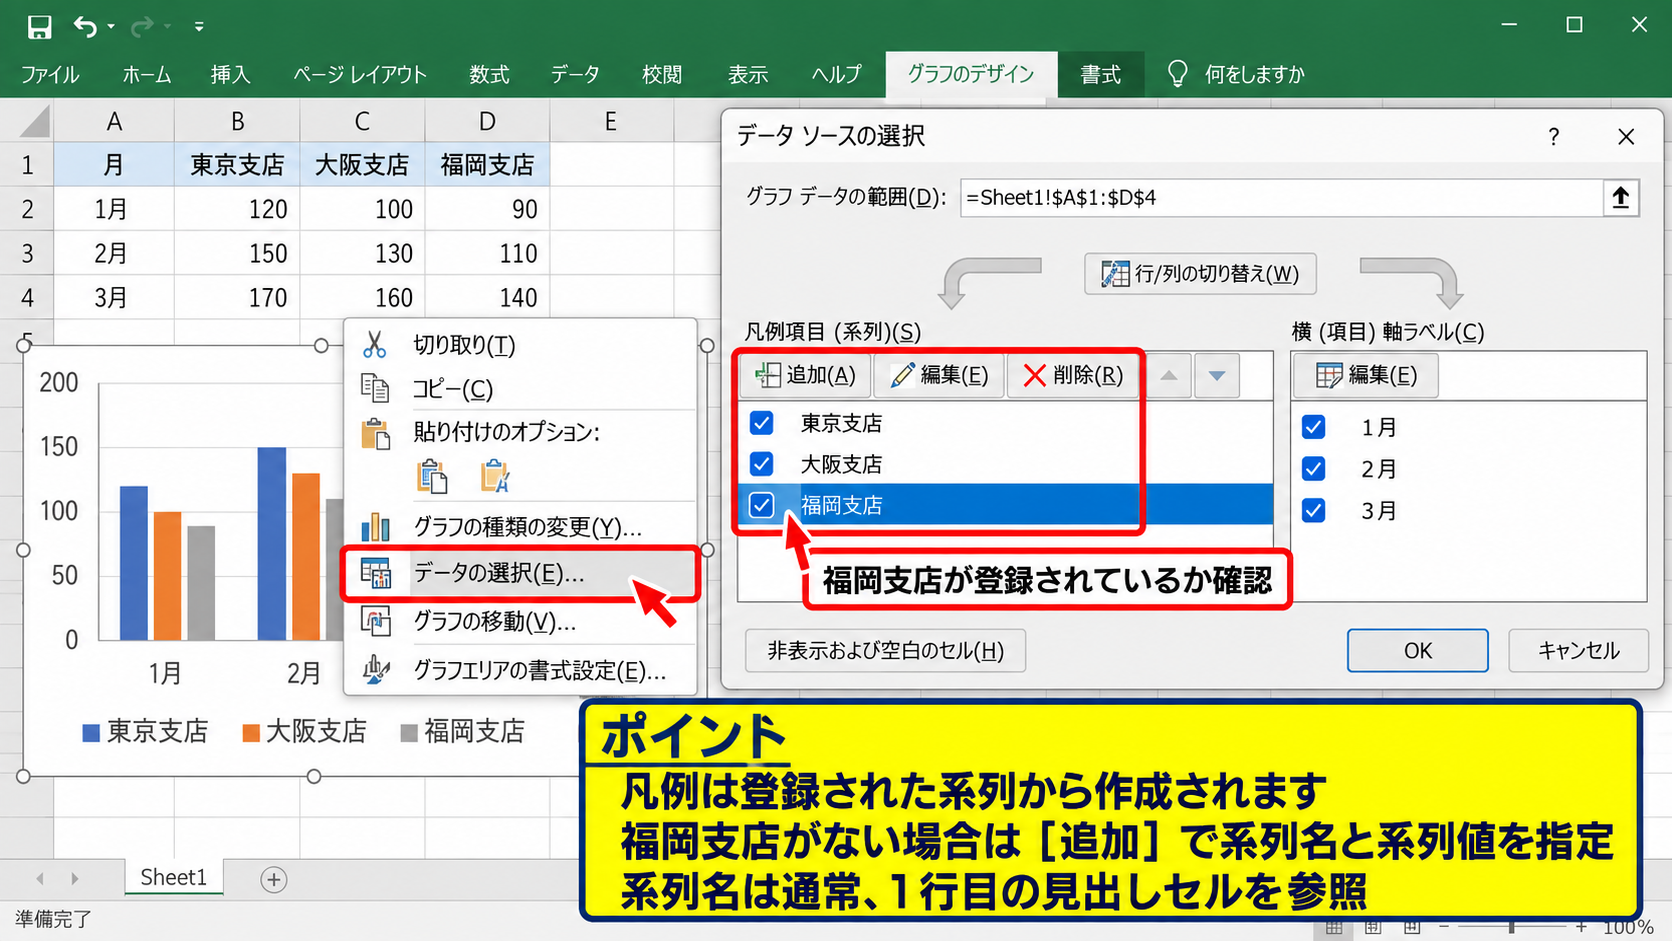The width and height of the screenshot is (1672, 941).
Task: Select グラフの種類の変更 in context menu
Action: click(x=520, y=526)
